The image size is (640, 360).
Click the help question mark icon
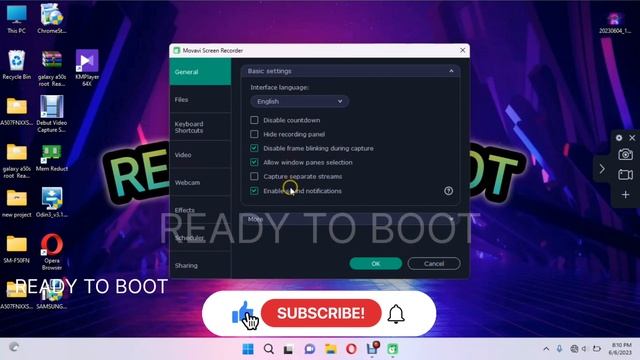448,191
